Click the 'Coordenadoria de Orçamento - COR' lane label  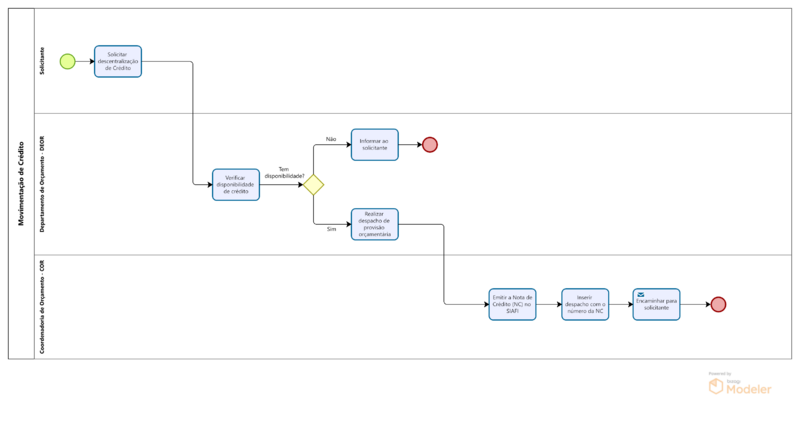(x=42, y=306)
